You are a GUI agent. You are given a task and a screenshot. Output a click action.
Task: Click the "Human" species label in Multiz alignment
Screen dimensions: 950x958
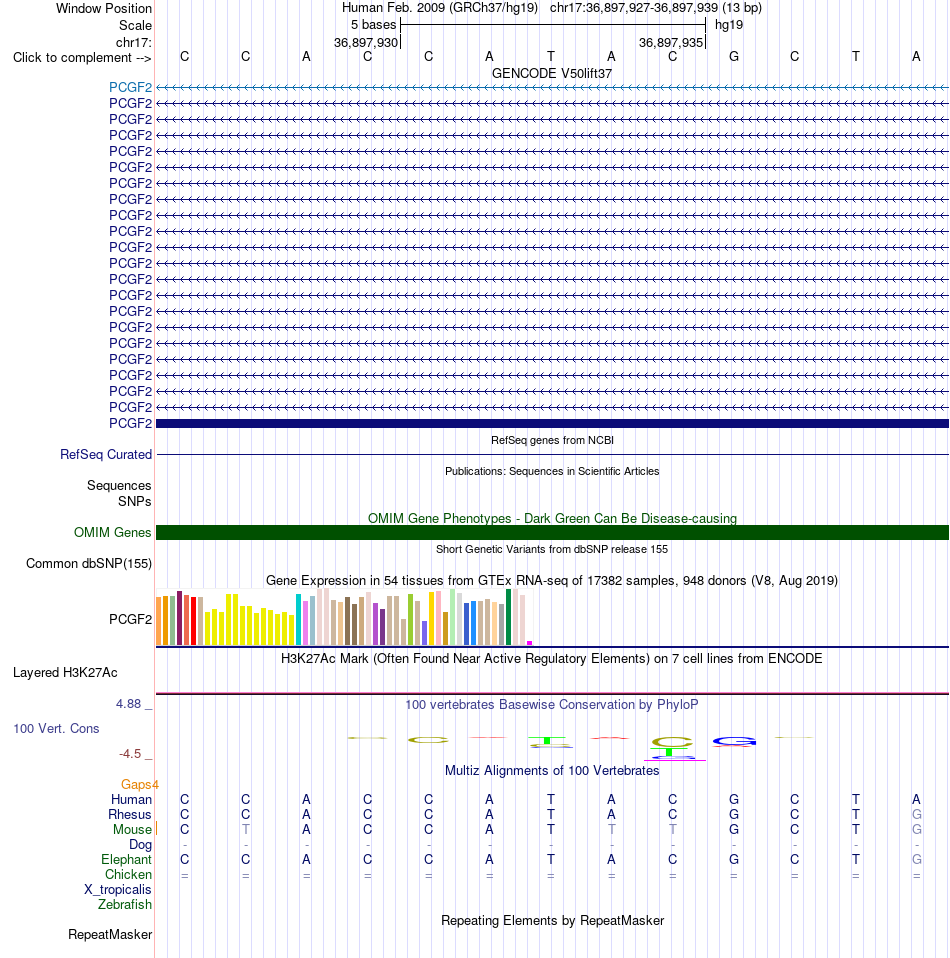click(131, 800)
